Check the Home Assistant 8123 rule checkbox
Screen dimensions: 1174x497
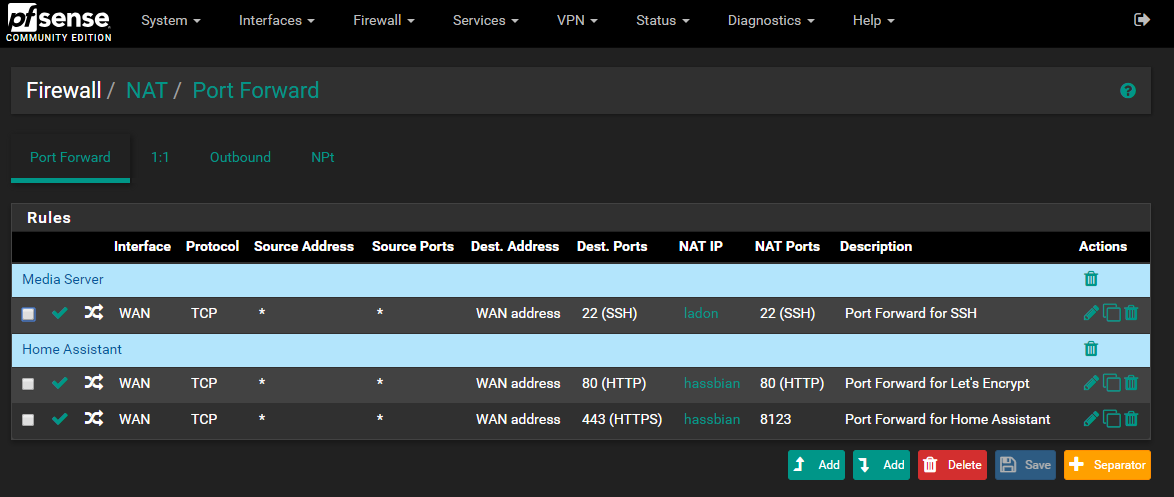tap(28, 420)
